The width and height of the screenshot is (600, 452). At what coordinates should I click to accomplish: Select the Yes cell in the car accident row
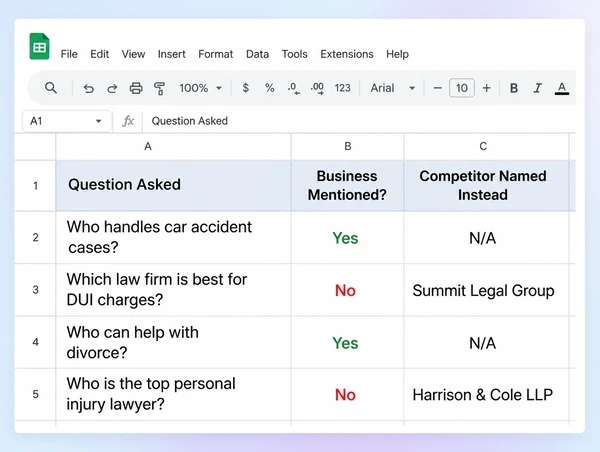[x=347, y=237]
